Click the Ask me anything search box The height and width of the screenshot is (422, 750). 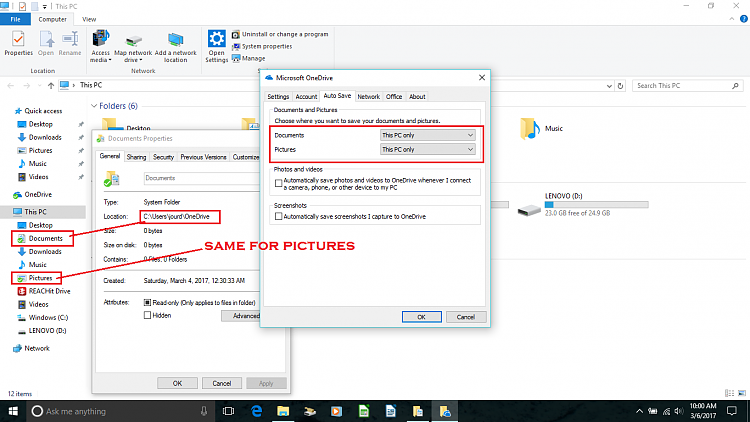(x=120, y=411)
